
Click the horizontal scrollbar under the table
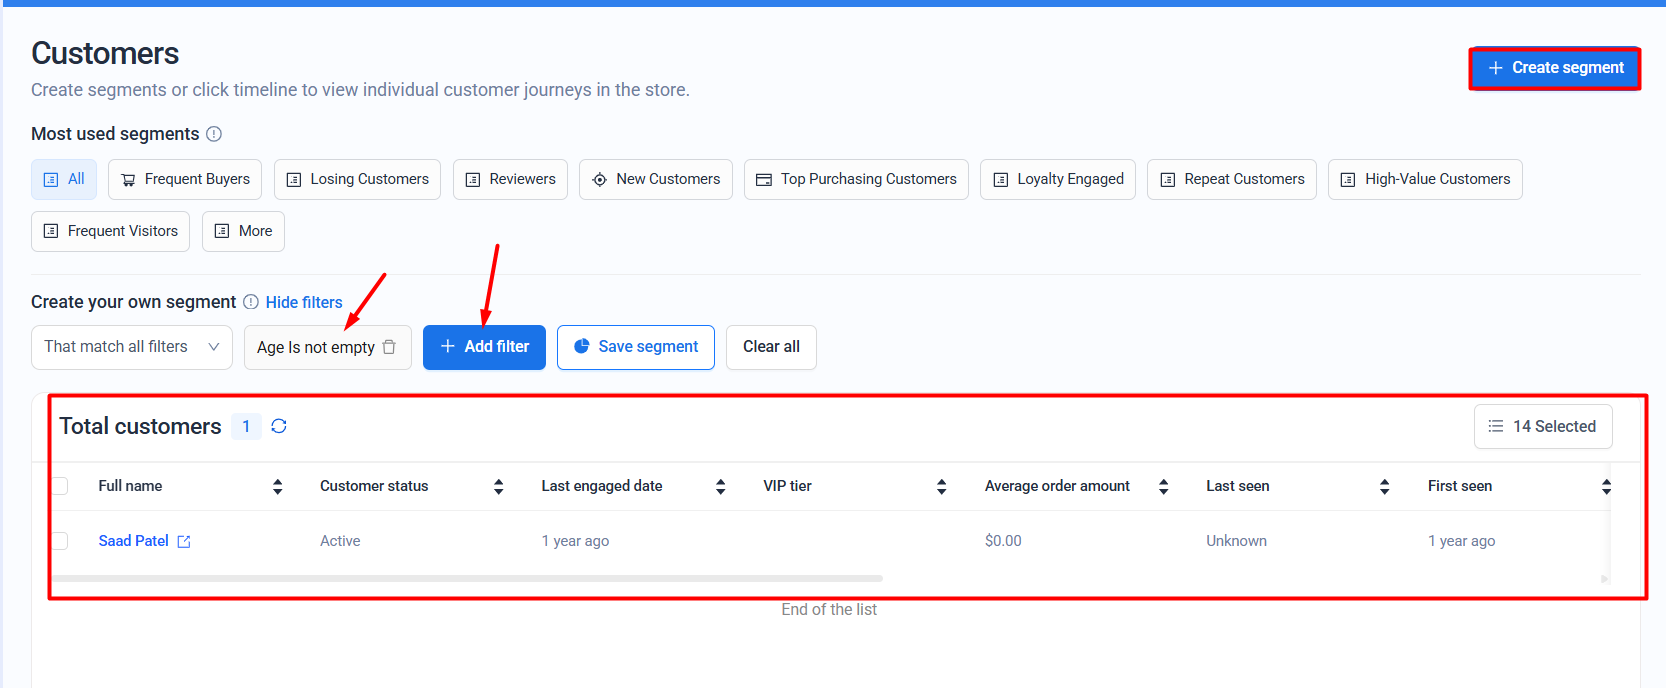point(468,578)
